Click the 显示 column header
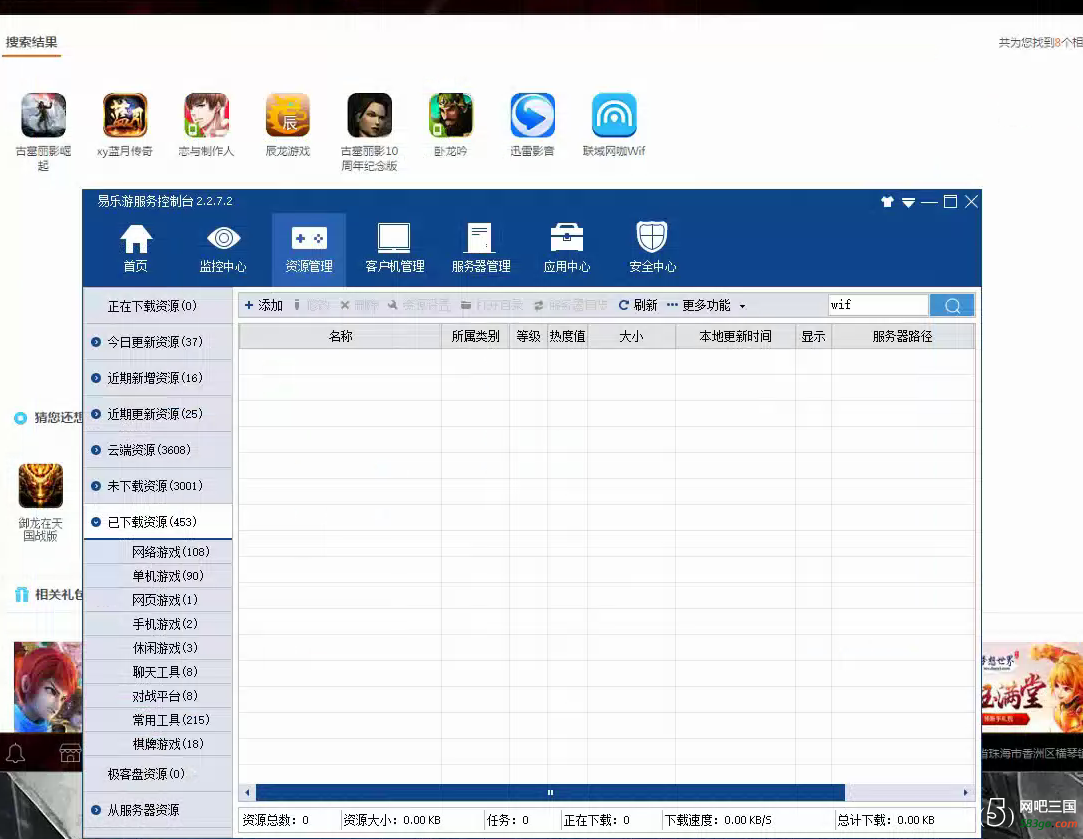Screen dimensions: 1083x839 [813, 336]
